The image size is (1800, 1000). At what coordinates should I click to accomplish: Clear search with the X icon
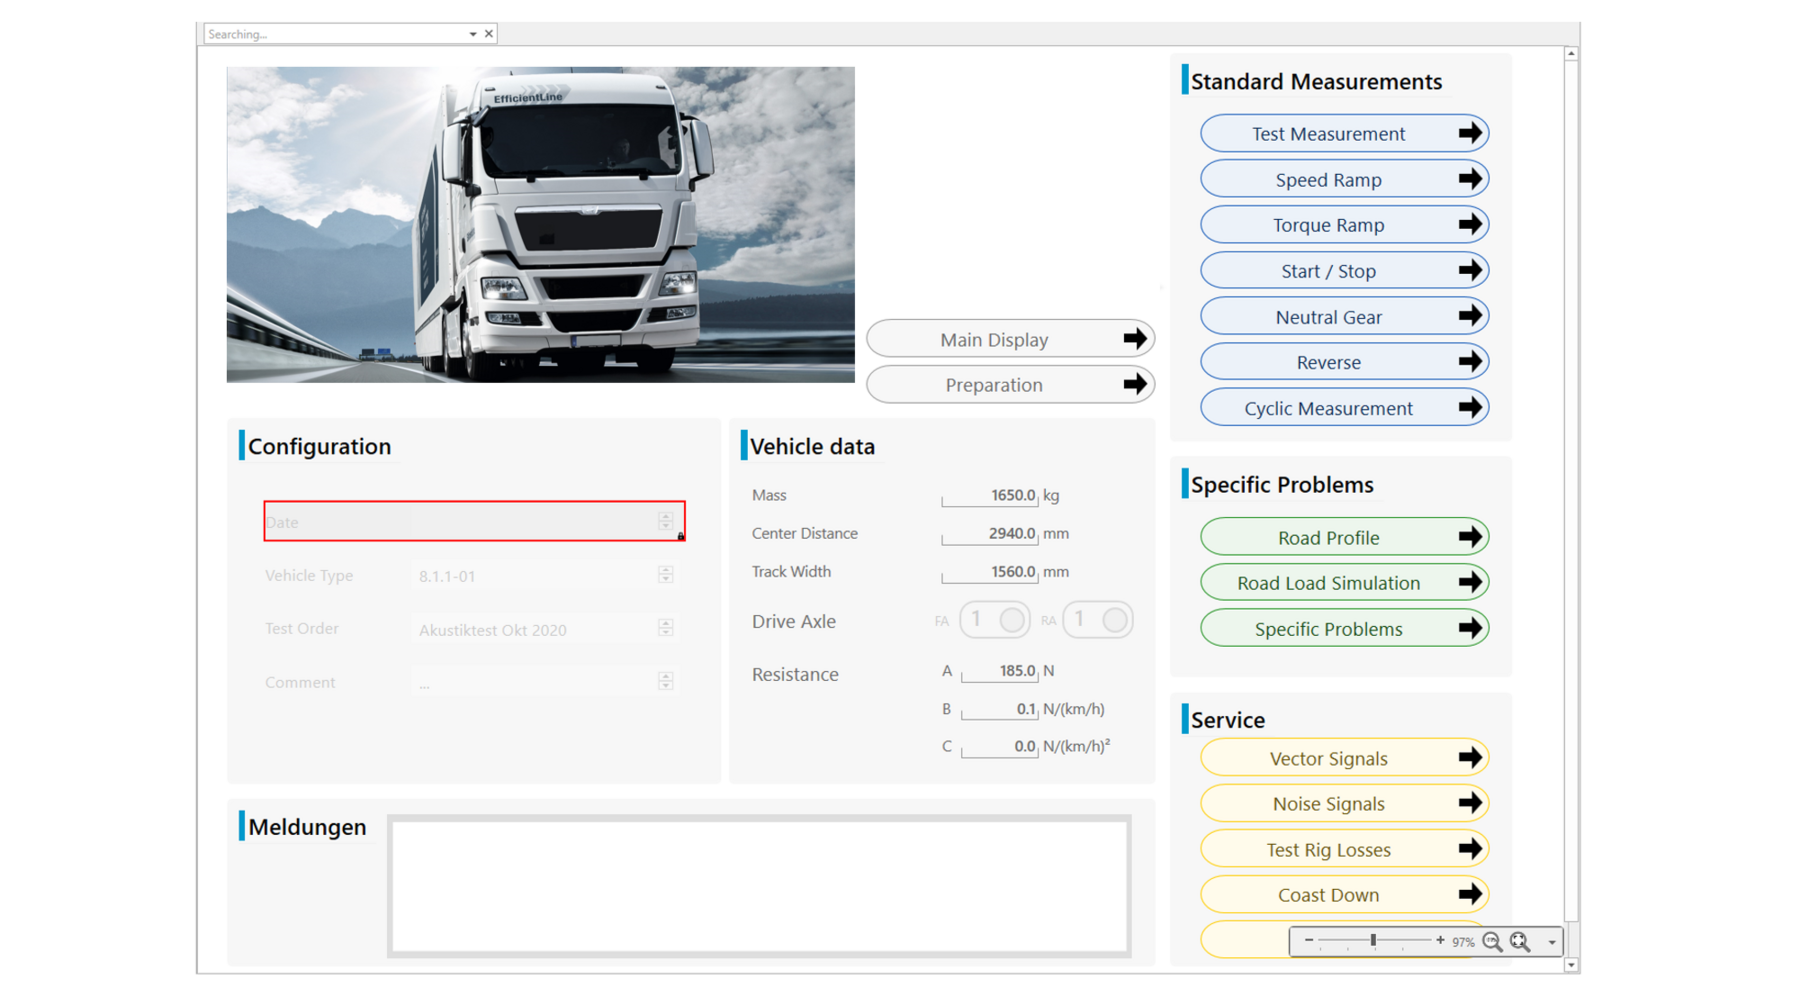click(x=489, y=34)
